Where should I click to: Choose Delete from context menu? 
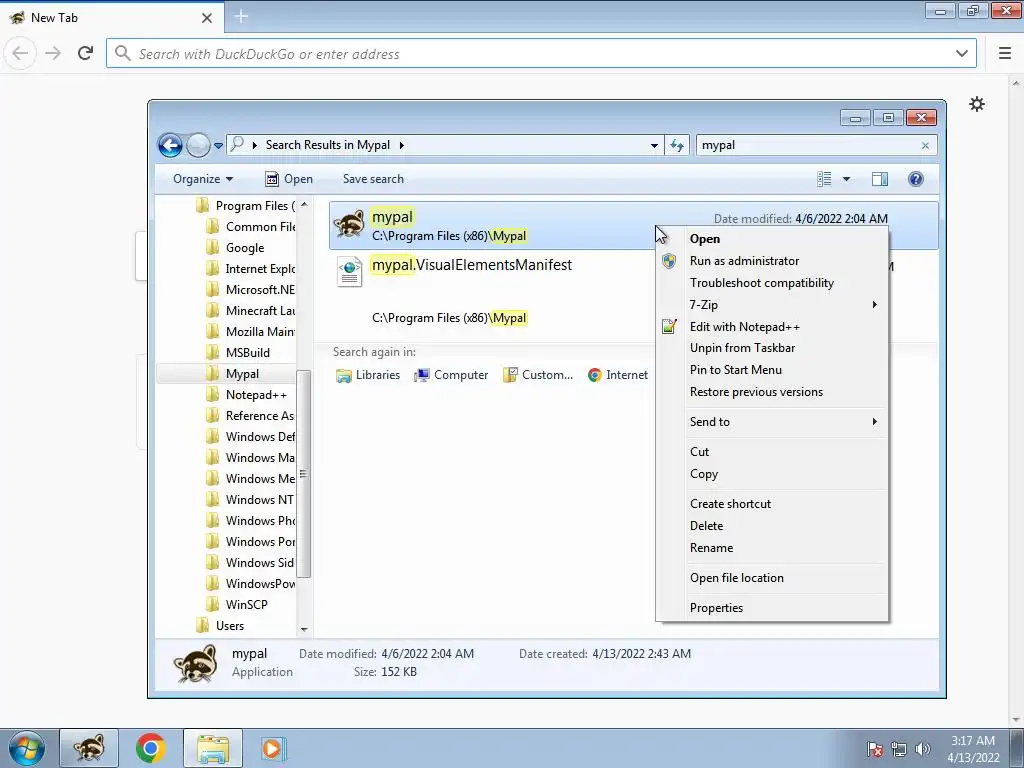coord(773,526)
